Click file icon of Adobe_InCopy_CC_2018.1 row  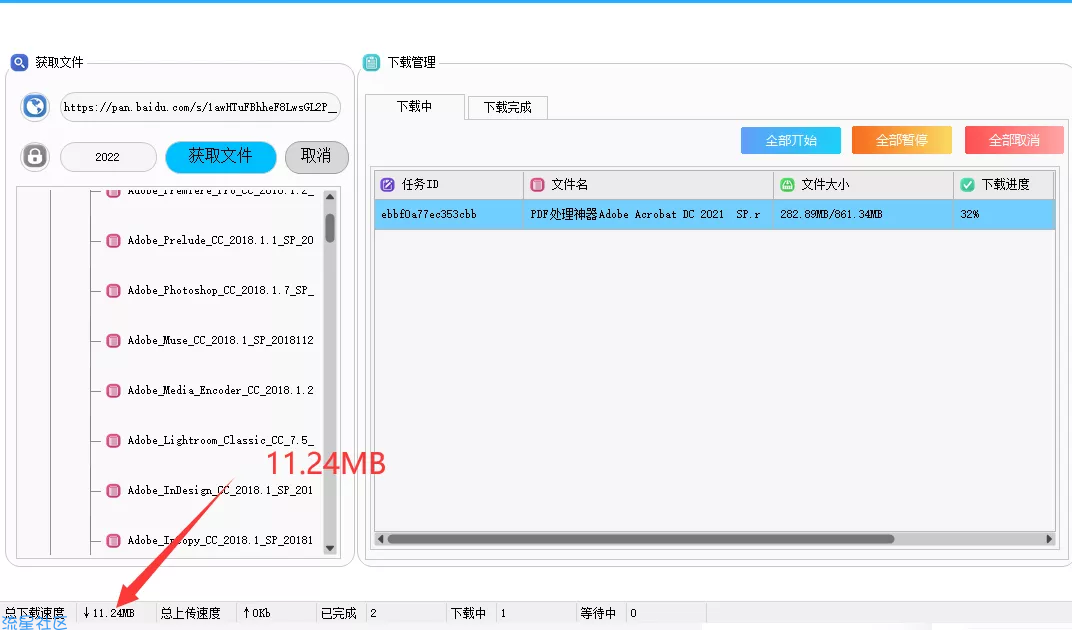point(113,540)
